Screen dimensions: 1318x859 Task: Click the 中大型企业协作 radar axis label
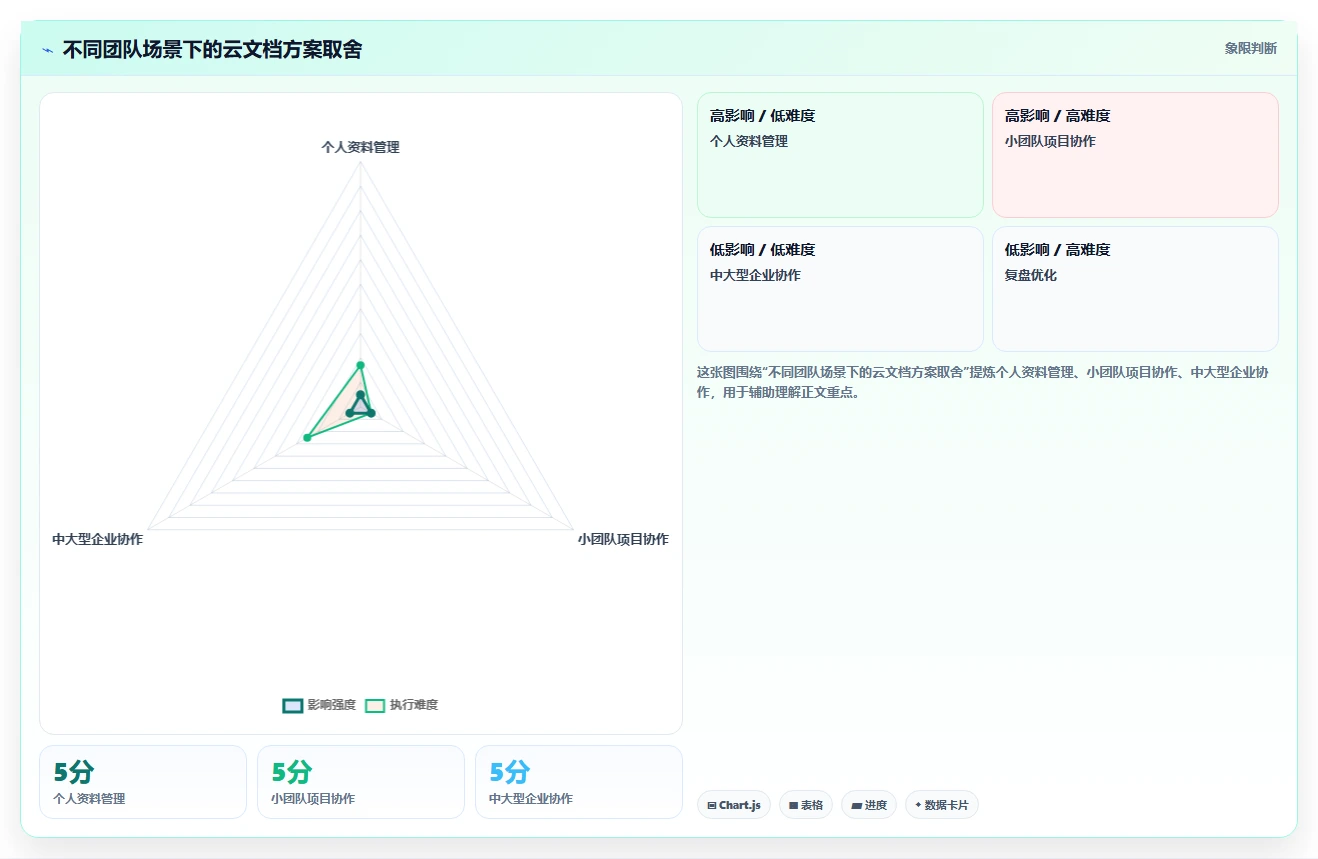pos(97,539)
